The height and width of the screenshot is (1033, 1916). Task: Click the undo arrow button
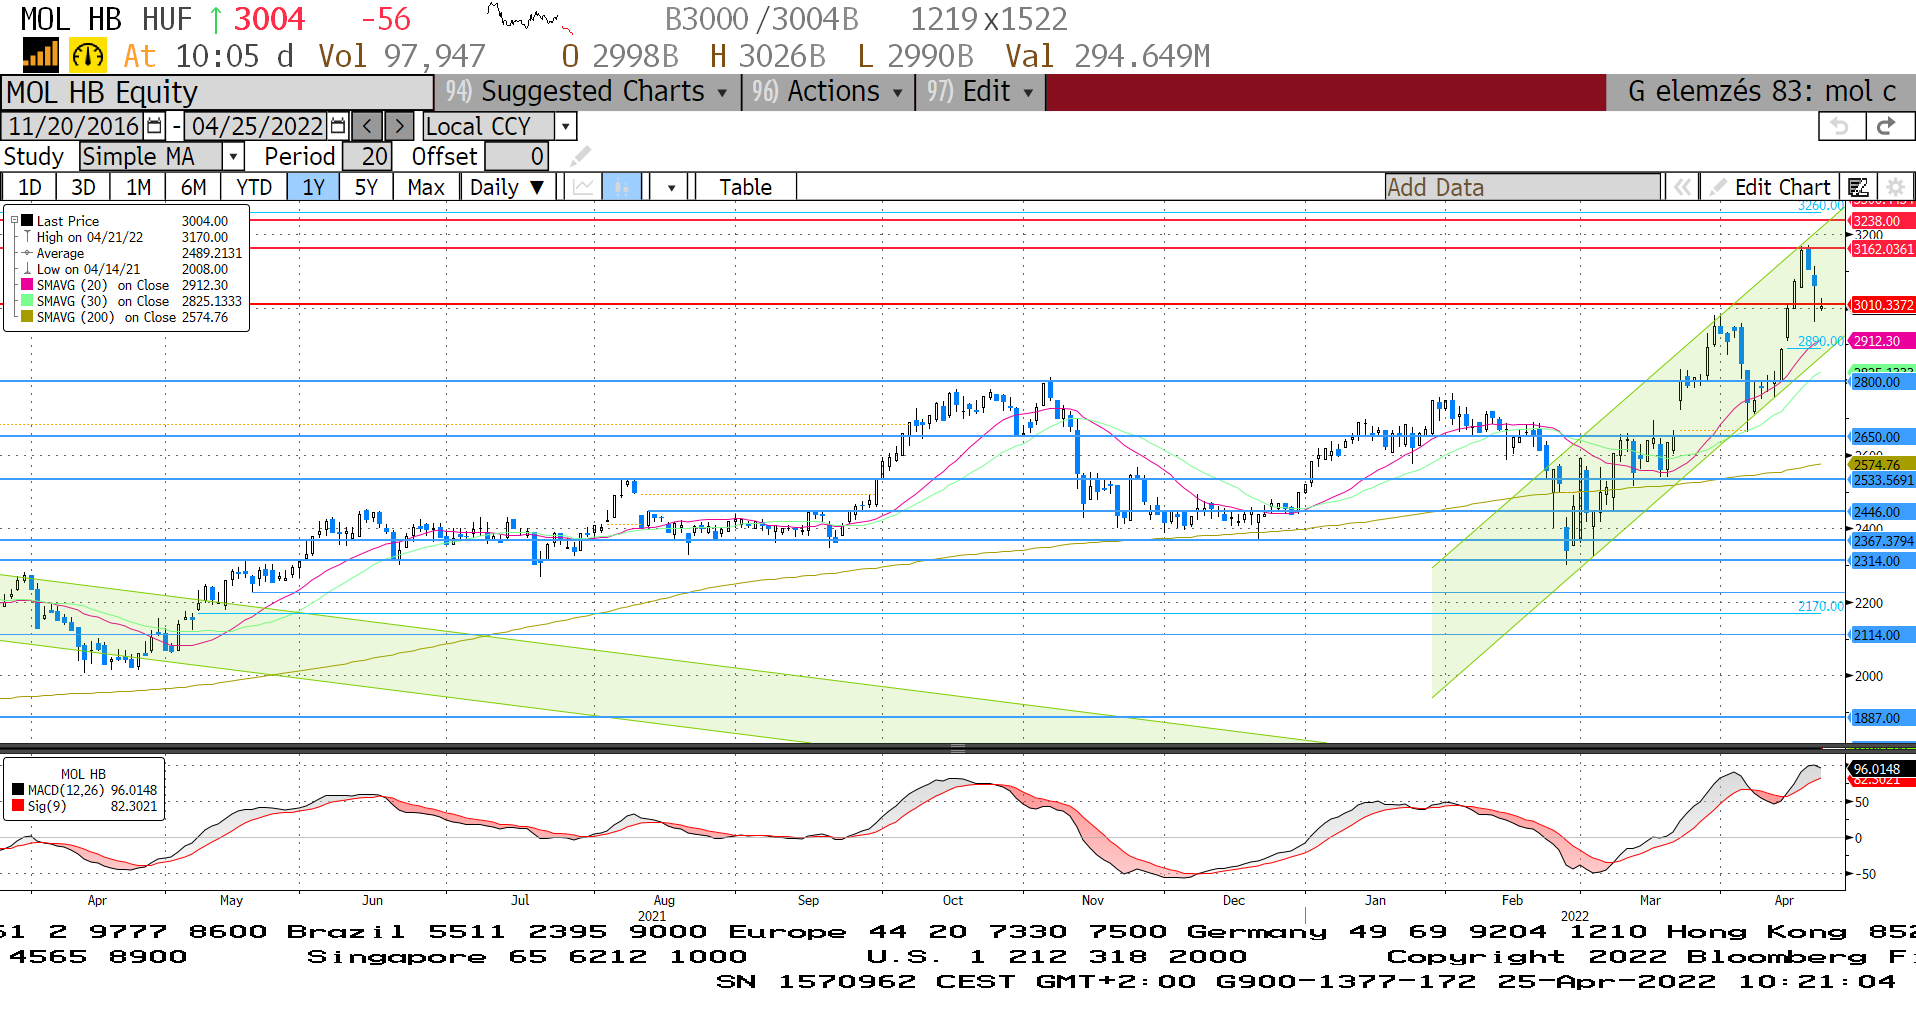tap(1840, 126)
